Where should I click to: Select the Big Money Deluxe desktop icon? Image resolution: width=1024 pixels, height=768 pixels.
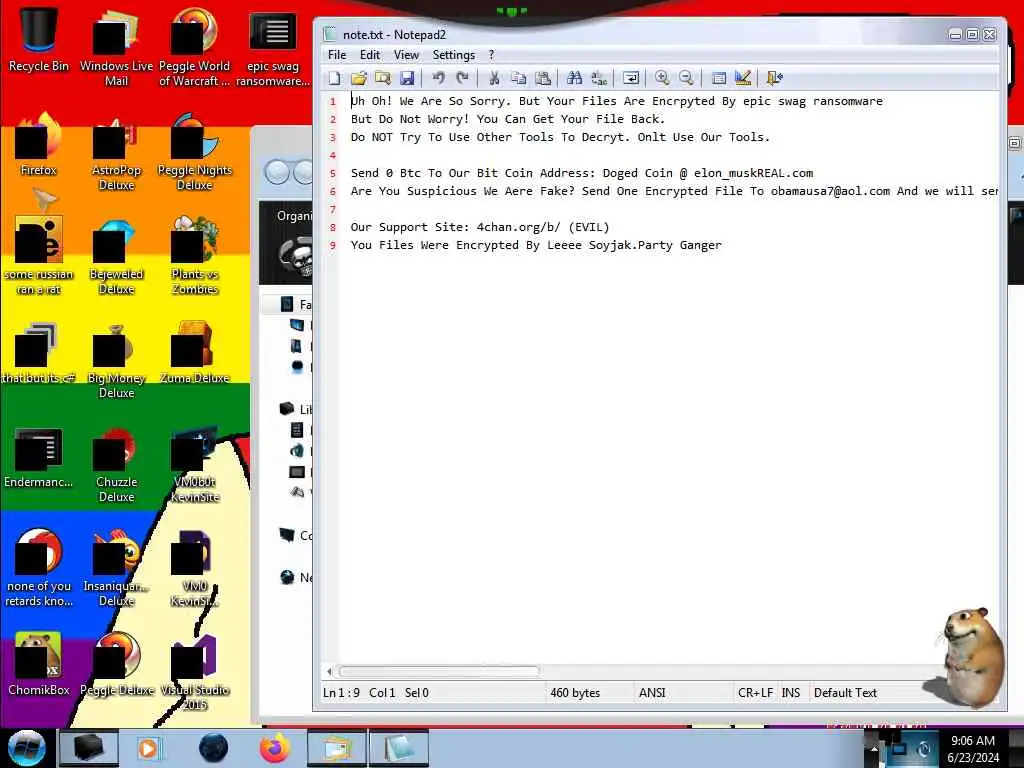click(x=116, y=361)
